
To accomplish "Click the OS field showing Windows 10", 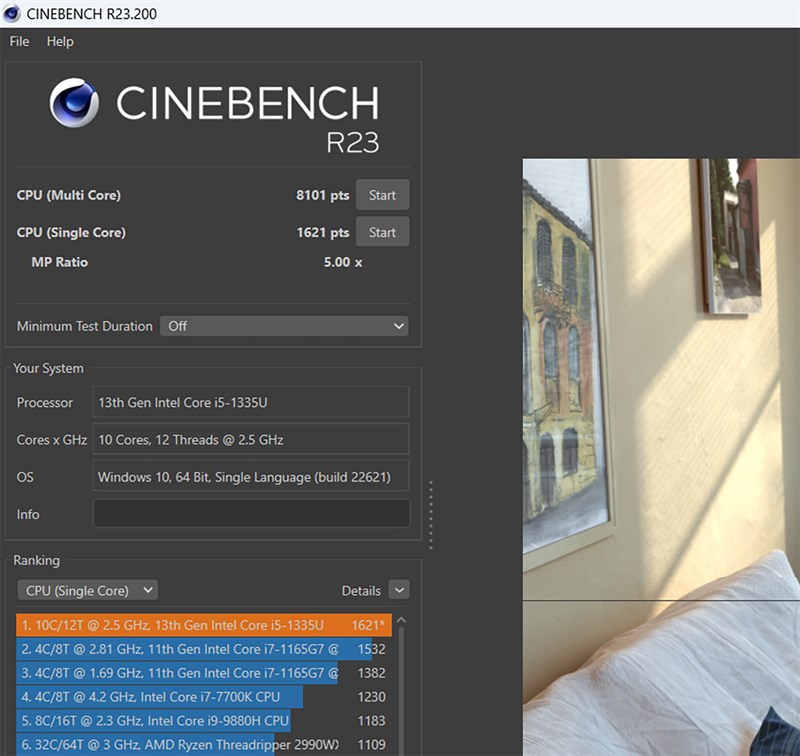I will tap(251, 476).
